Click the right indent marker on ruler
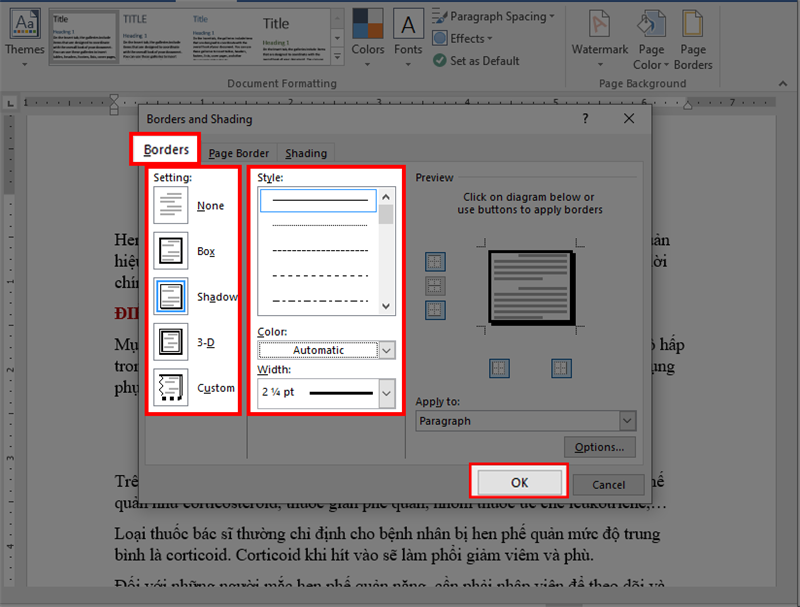The width and height of the screenshot is (800, 607). click(688, 105)
